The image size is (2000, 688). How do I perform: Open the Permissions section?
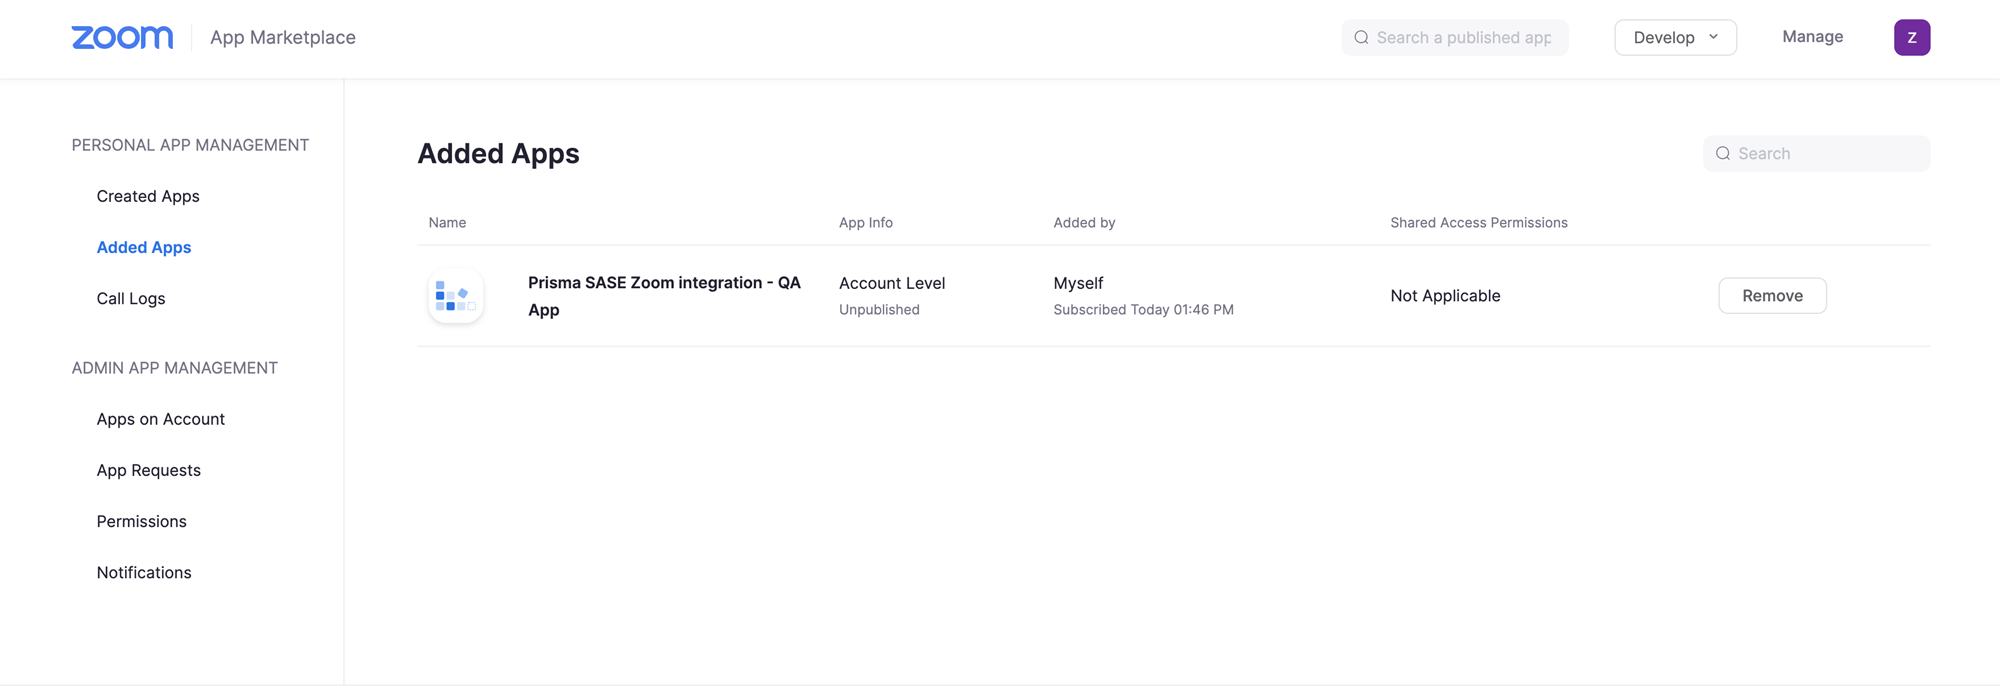point(141,521)
